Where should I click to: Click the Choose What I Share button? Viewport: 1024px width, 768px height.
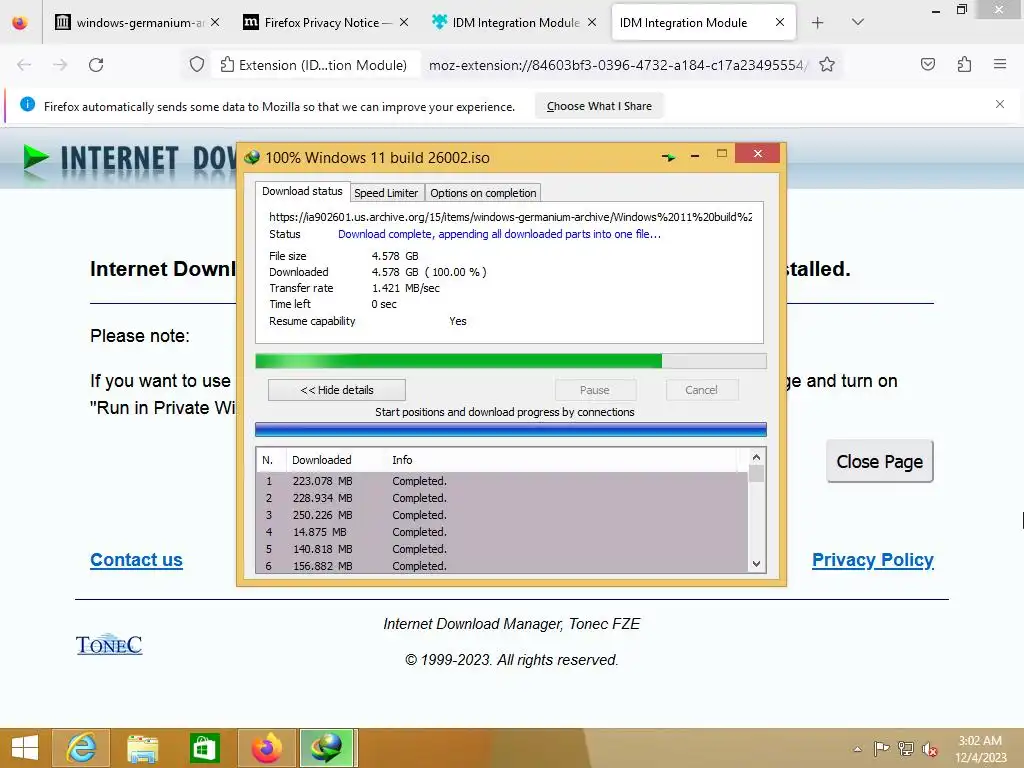pos(599,106)
